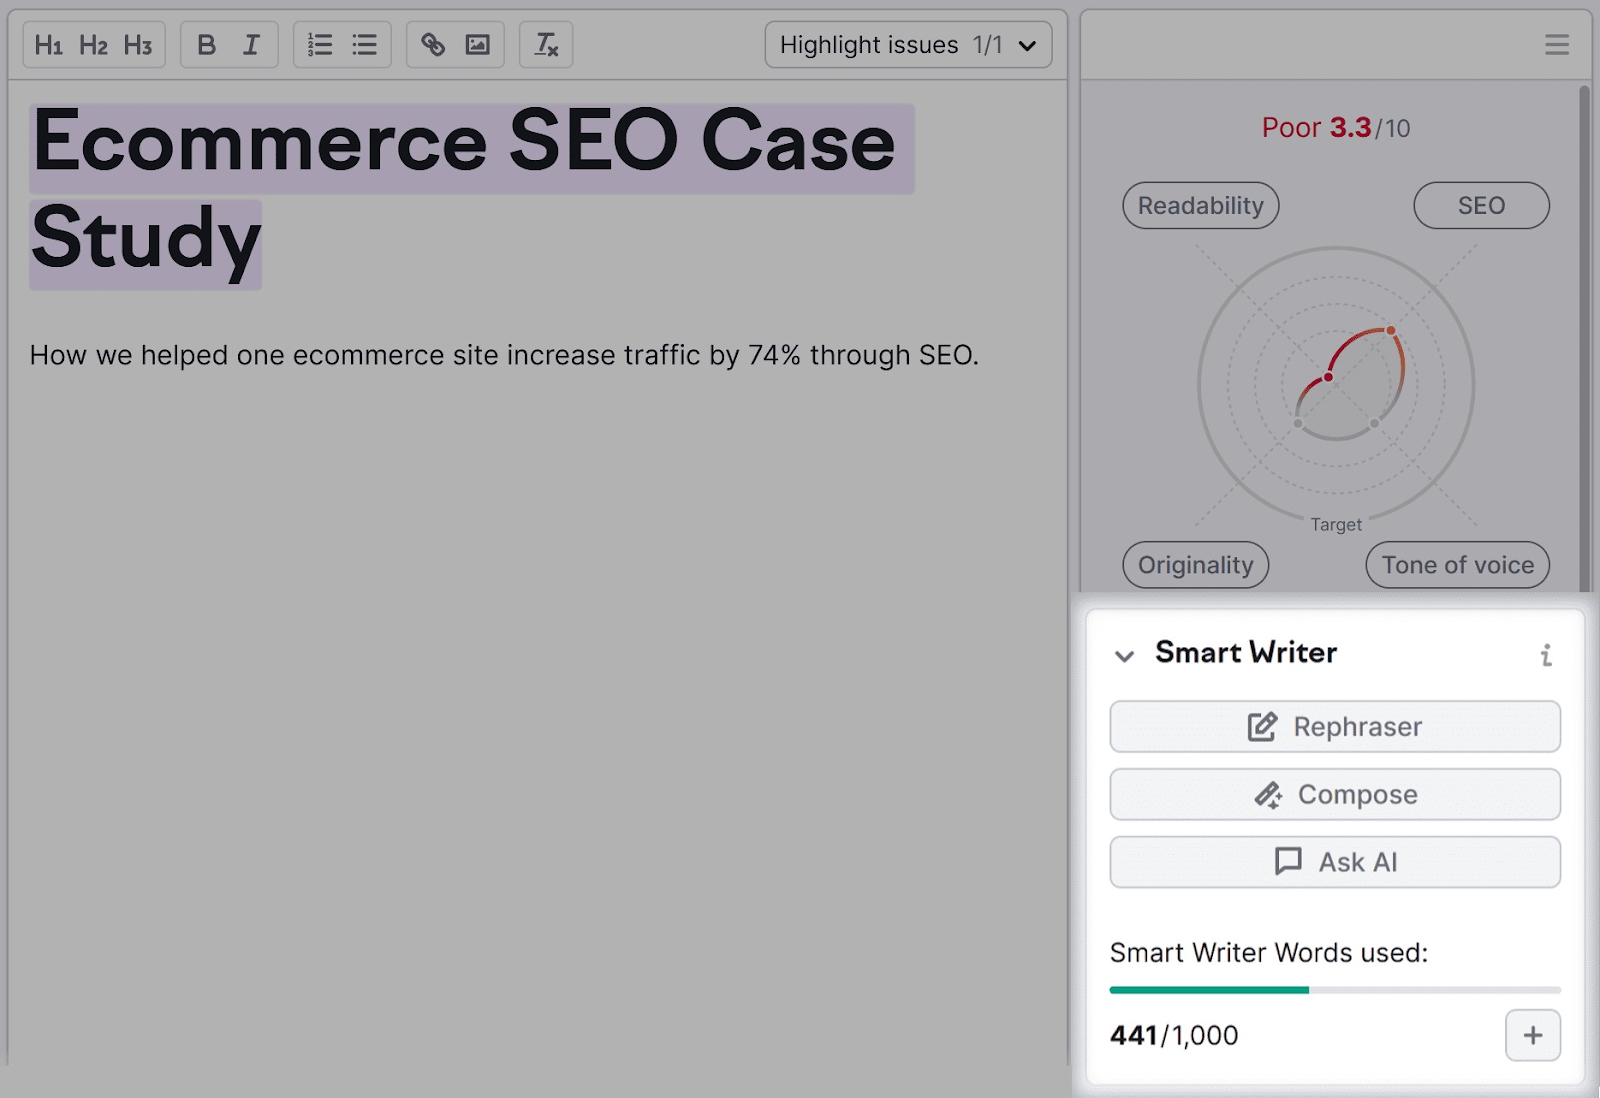View Smart Writer info via the i icon
1600x1098 pixels.
(1548, 654)
